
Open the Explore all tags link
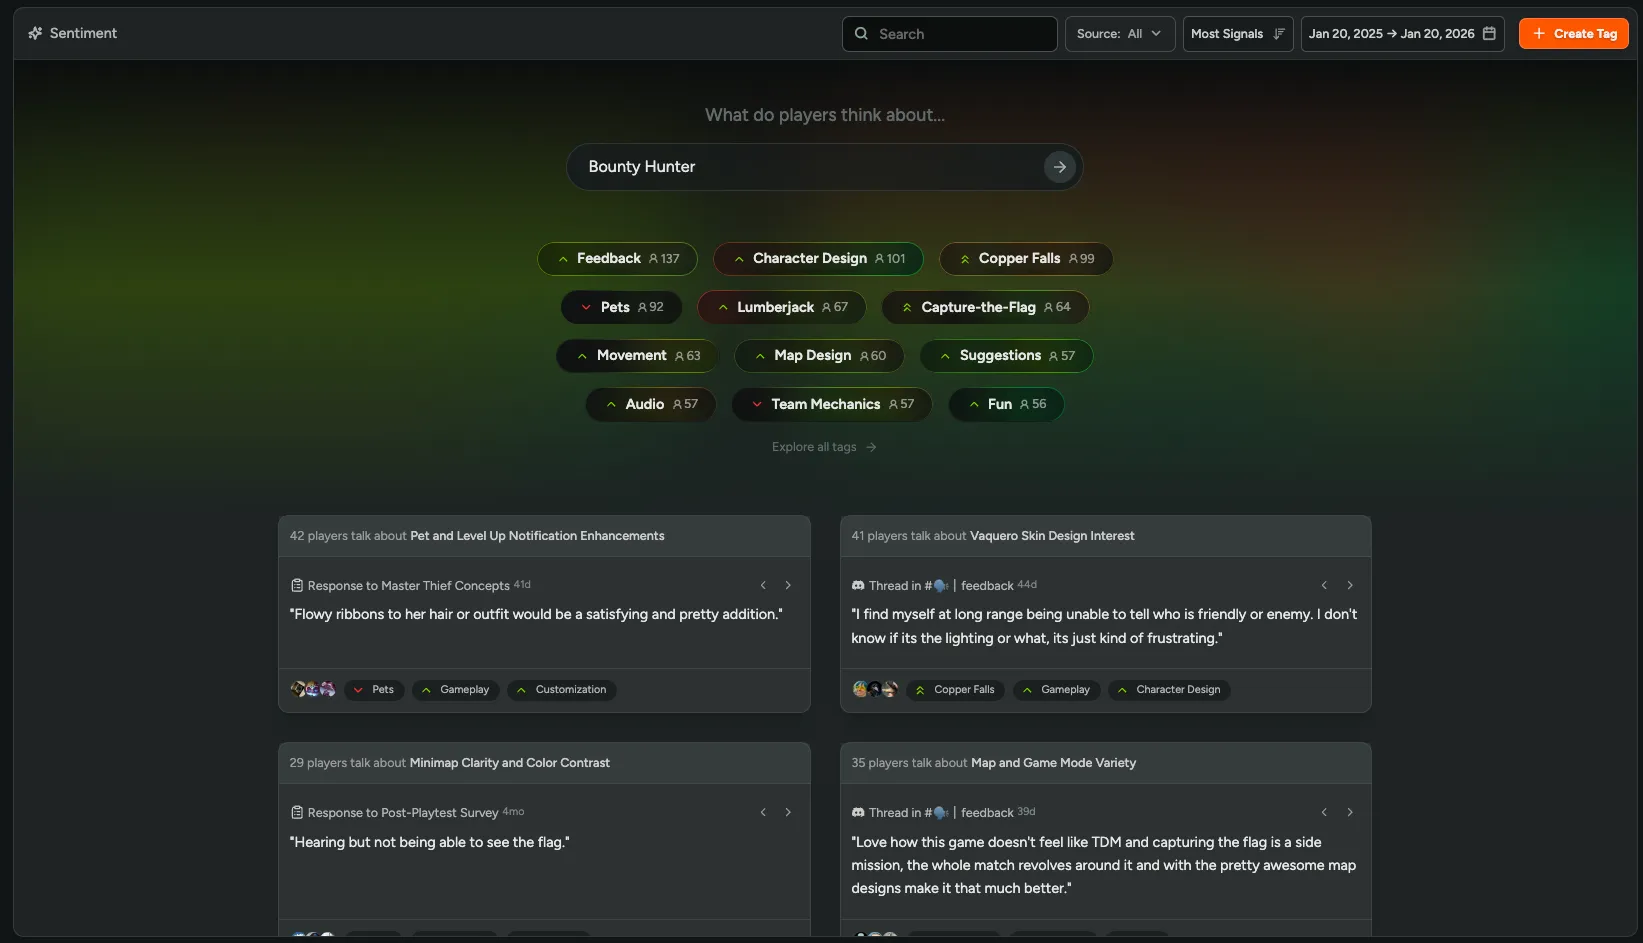[x=824, y=446]
